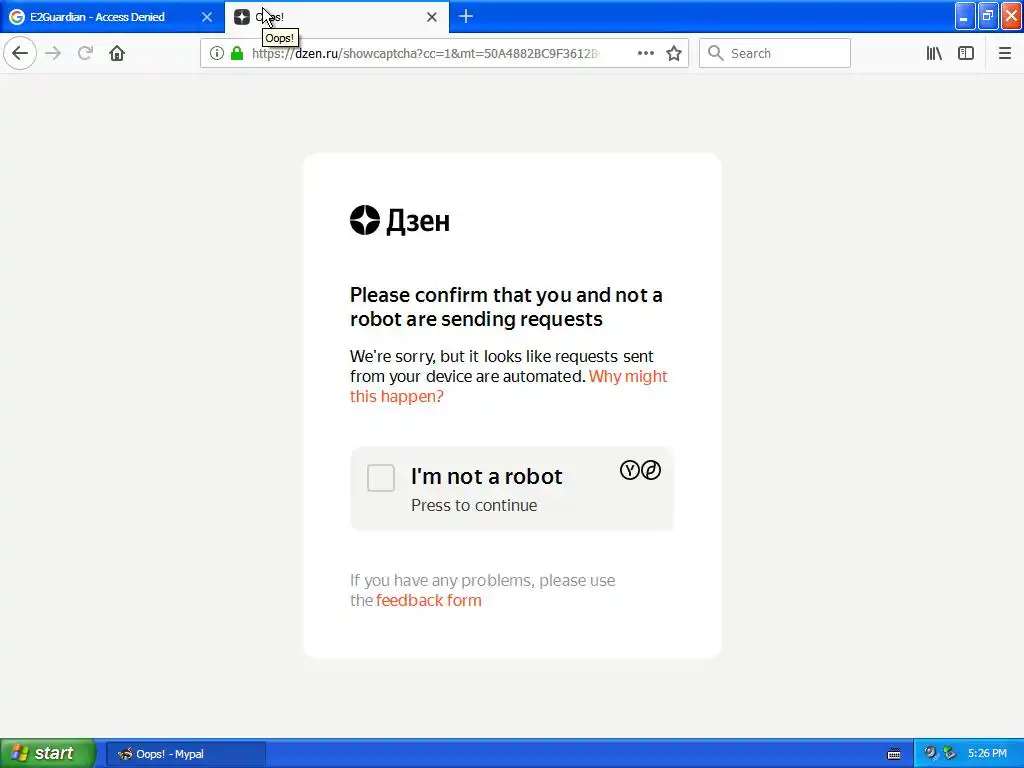Click the Press to continue captcha text
Screen dimensions: 1024x768
click(474, 505)
